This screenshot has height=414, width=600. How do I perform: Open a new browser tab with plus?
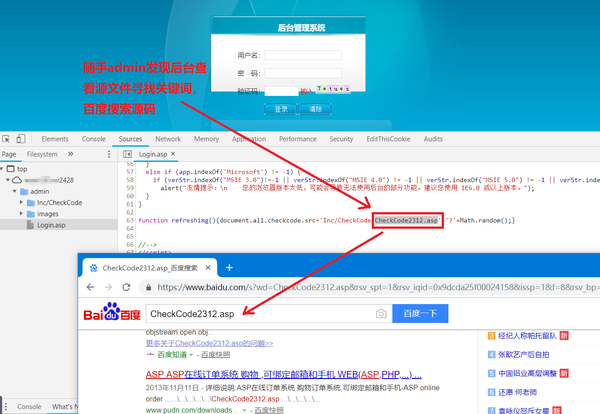coord(229,267)
